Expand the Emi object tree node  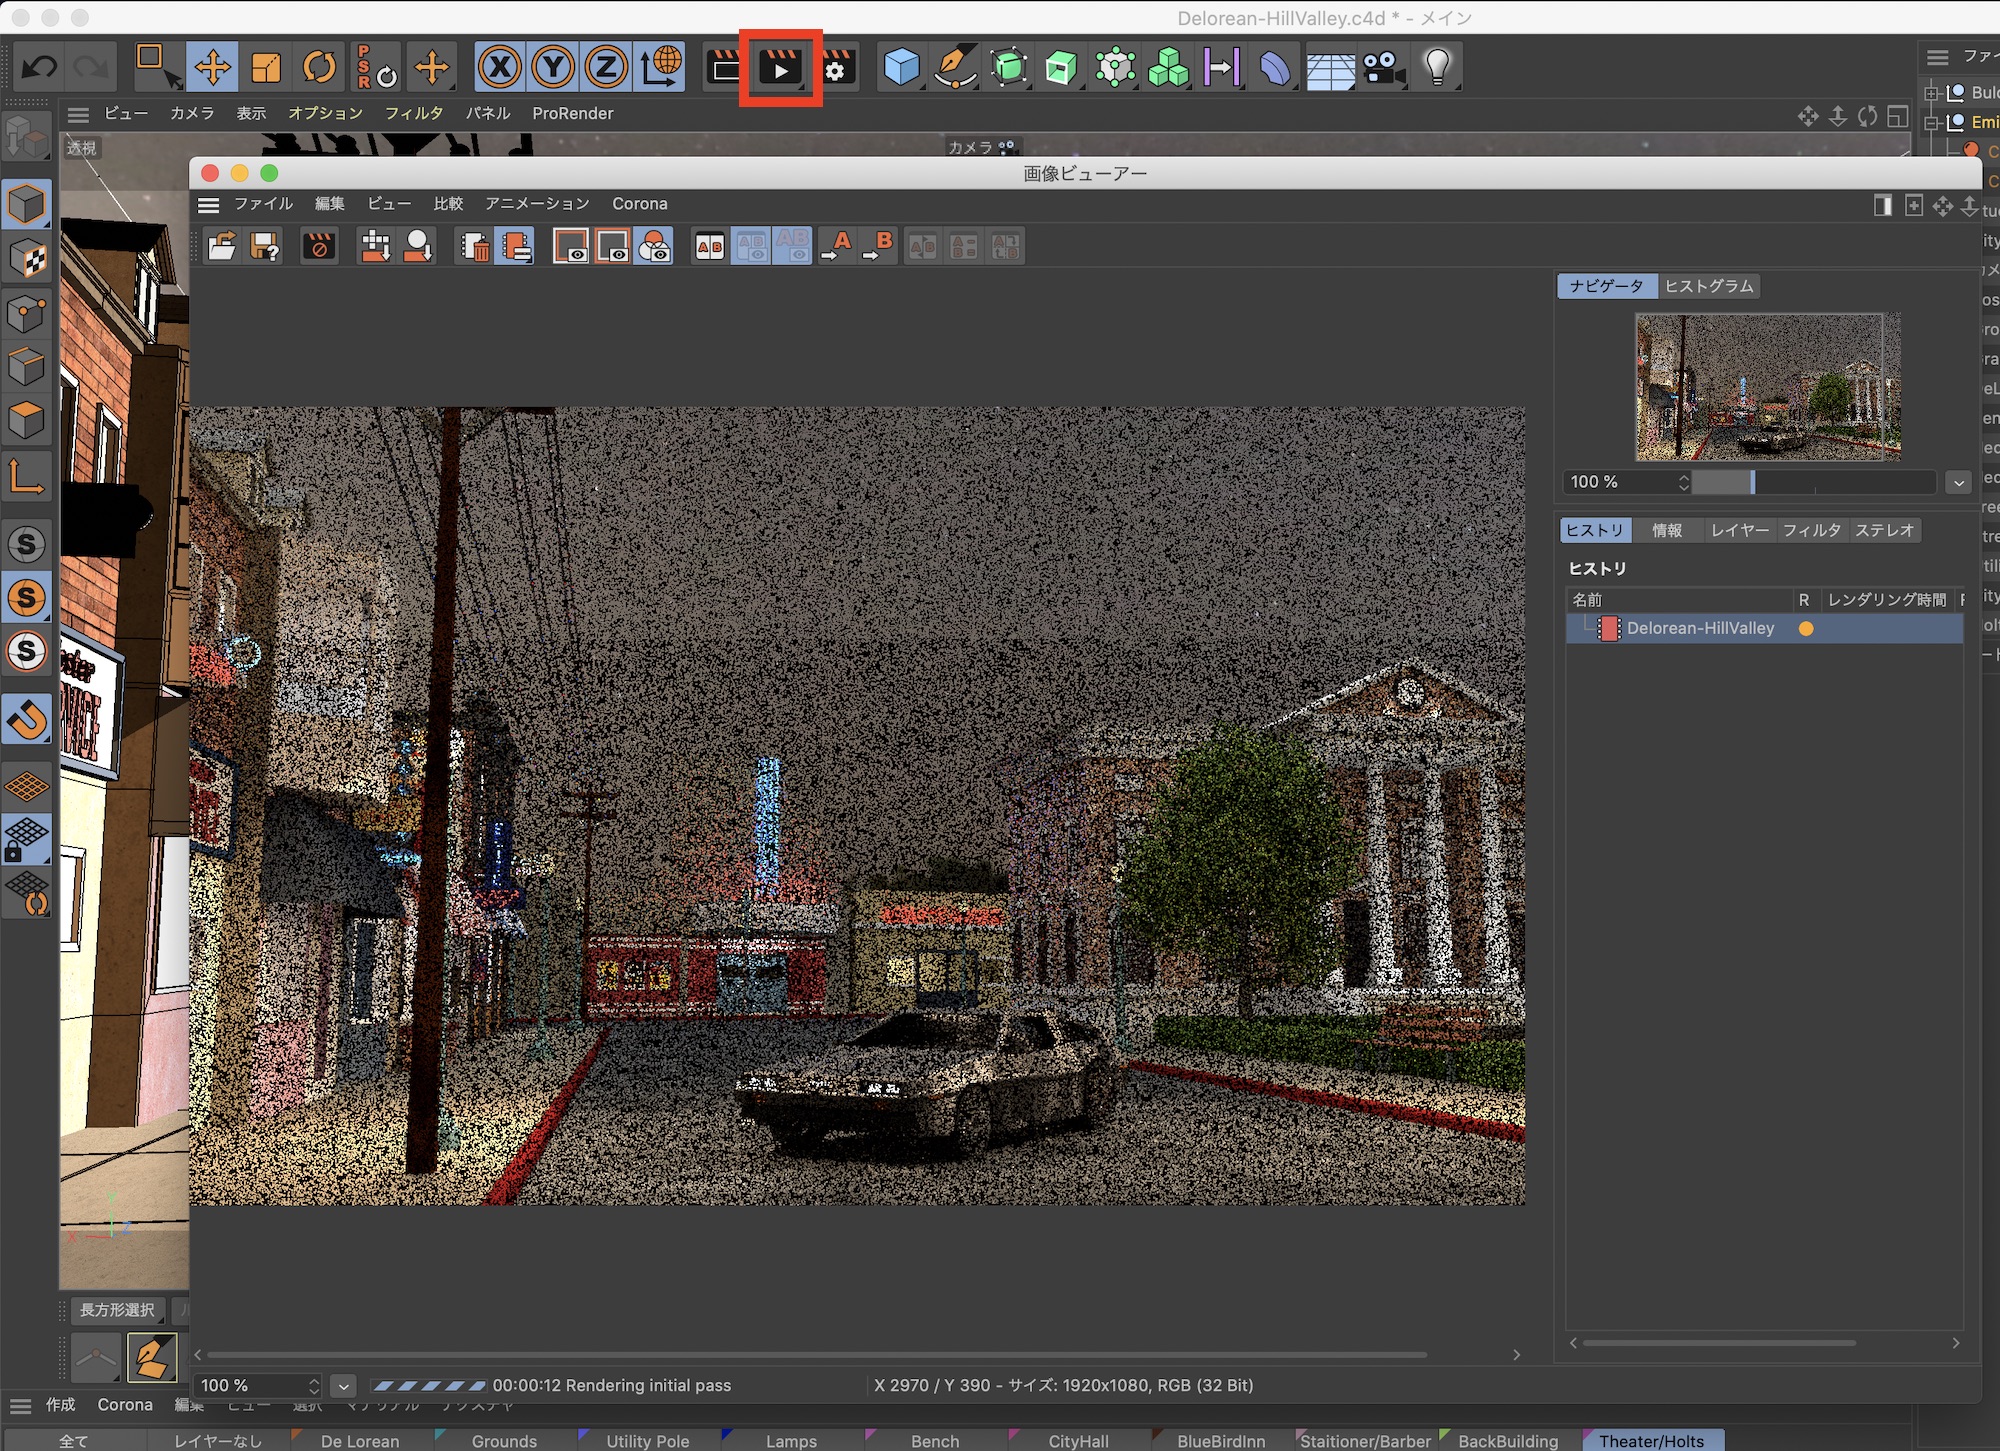[1932, 123]
